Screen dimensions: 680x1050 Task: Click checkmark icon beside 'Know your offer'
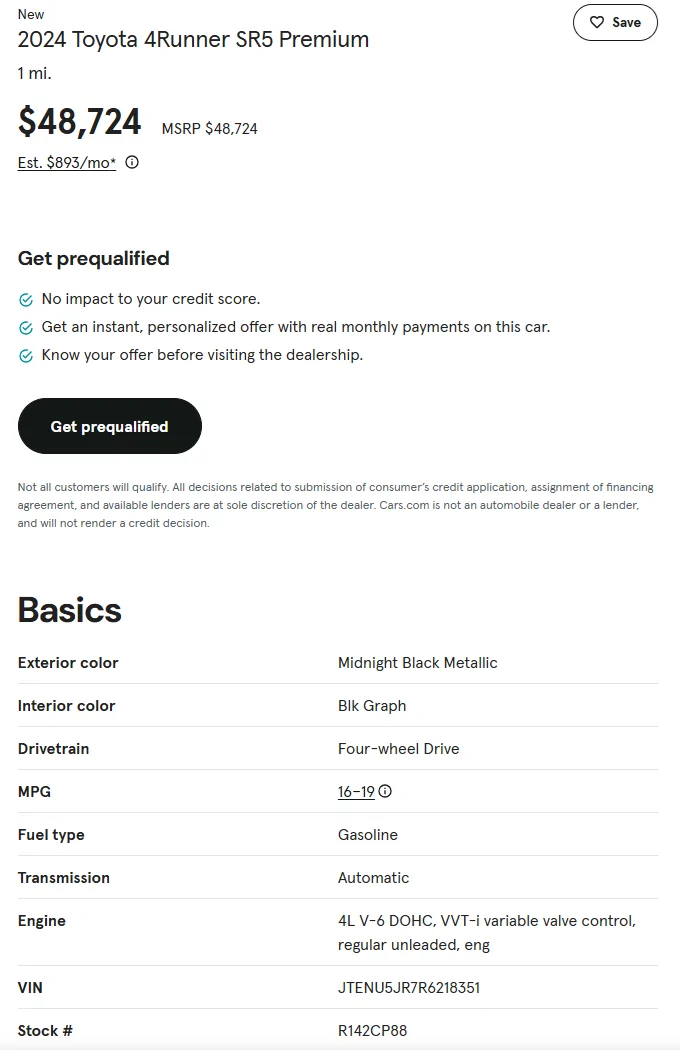point(26,356)
